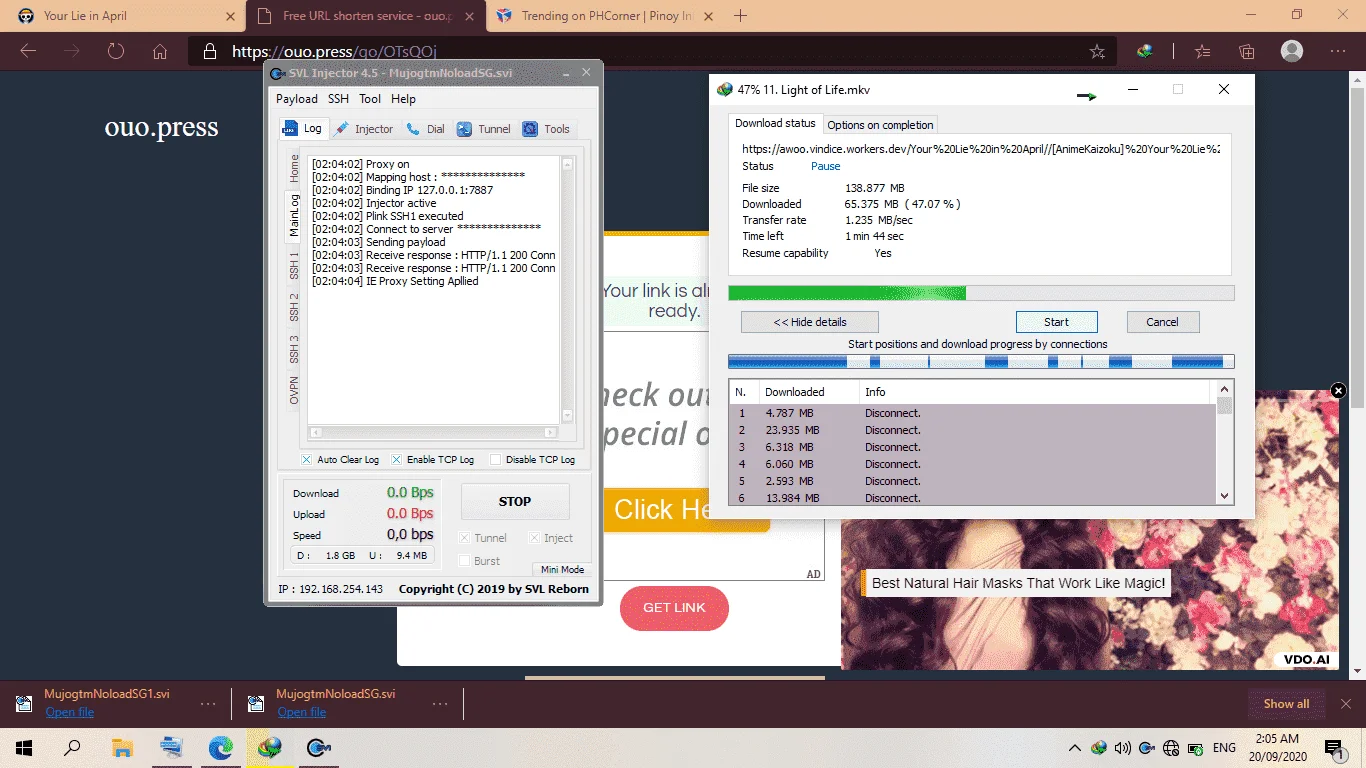The image size is (1366, 768).
Task: Open the battery icon in the system tray
Action: tap(1194, 748)
